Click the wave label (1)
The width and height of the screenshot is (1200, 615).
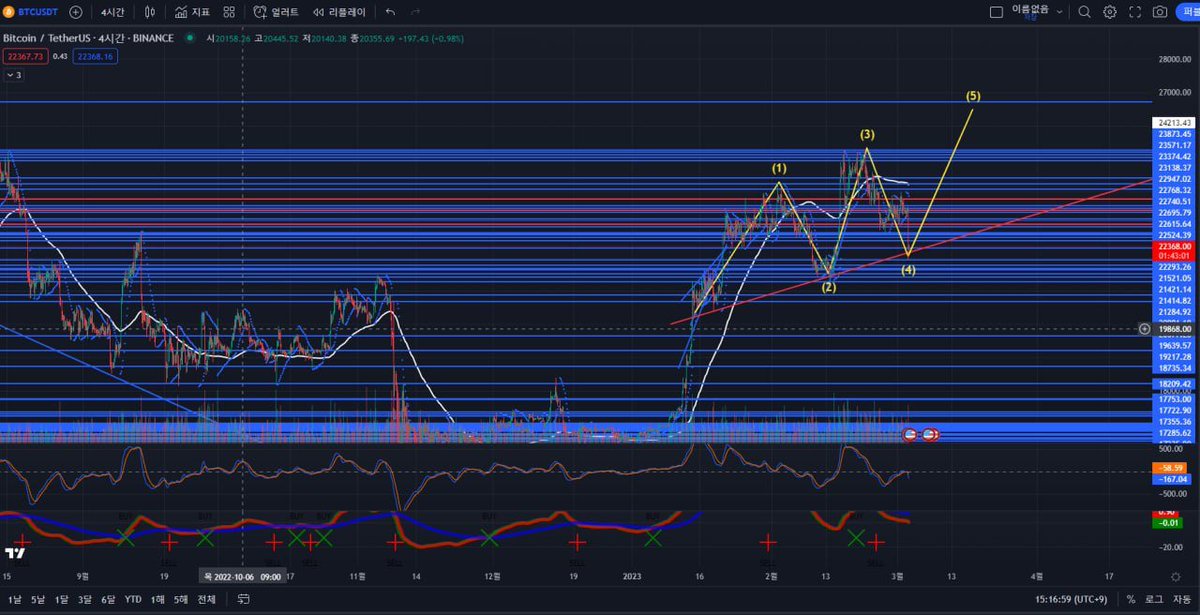(x=778, y=168)
